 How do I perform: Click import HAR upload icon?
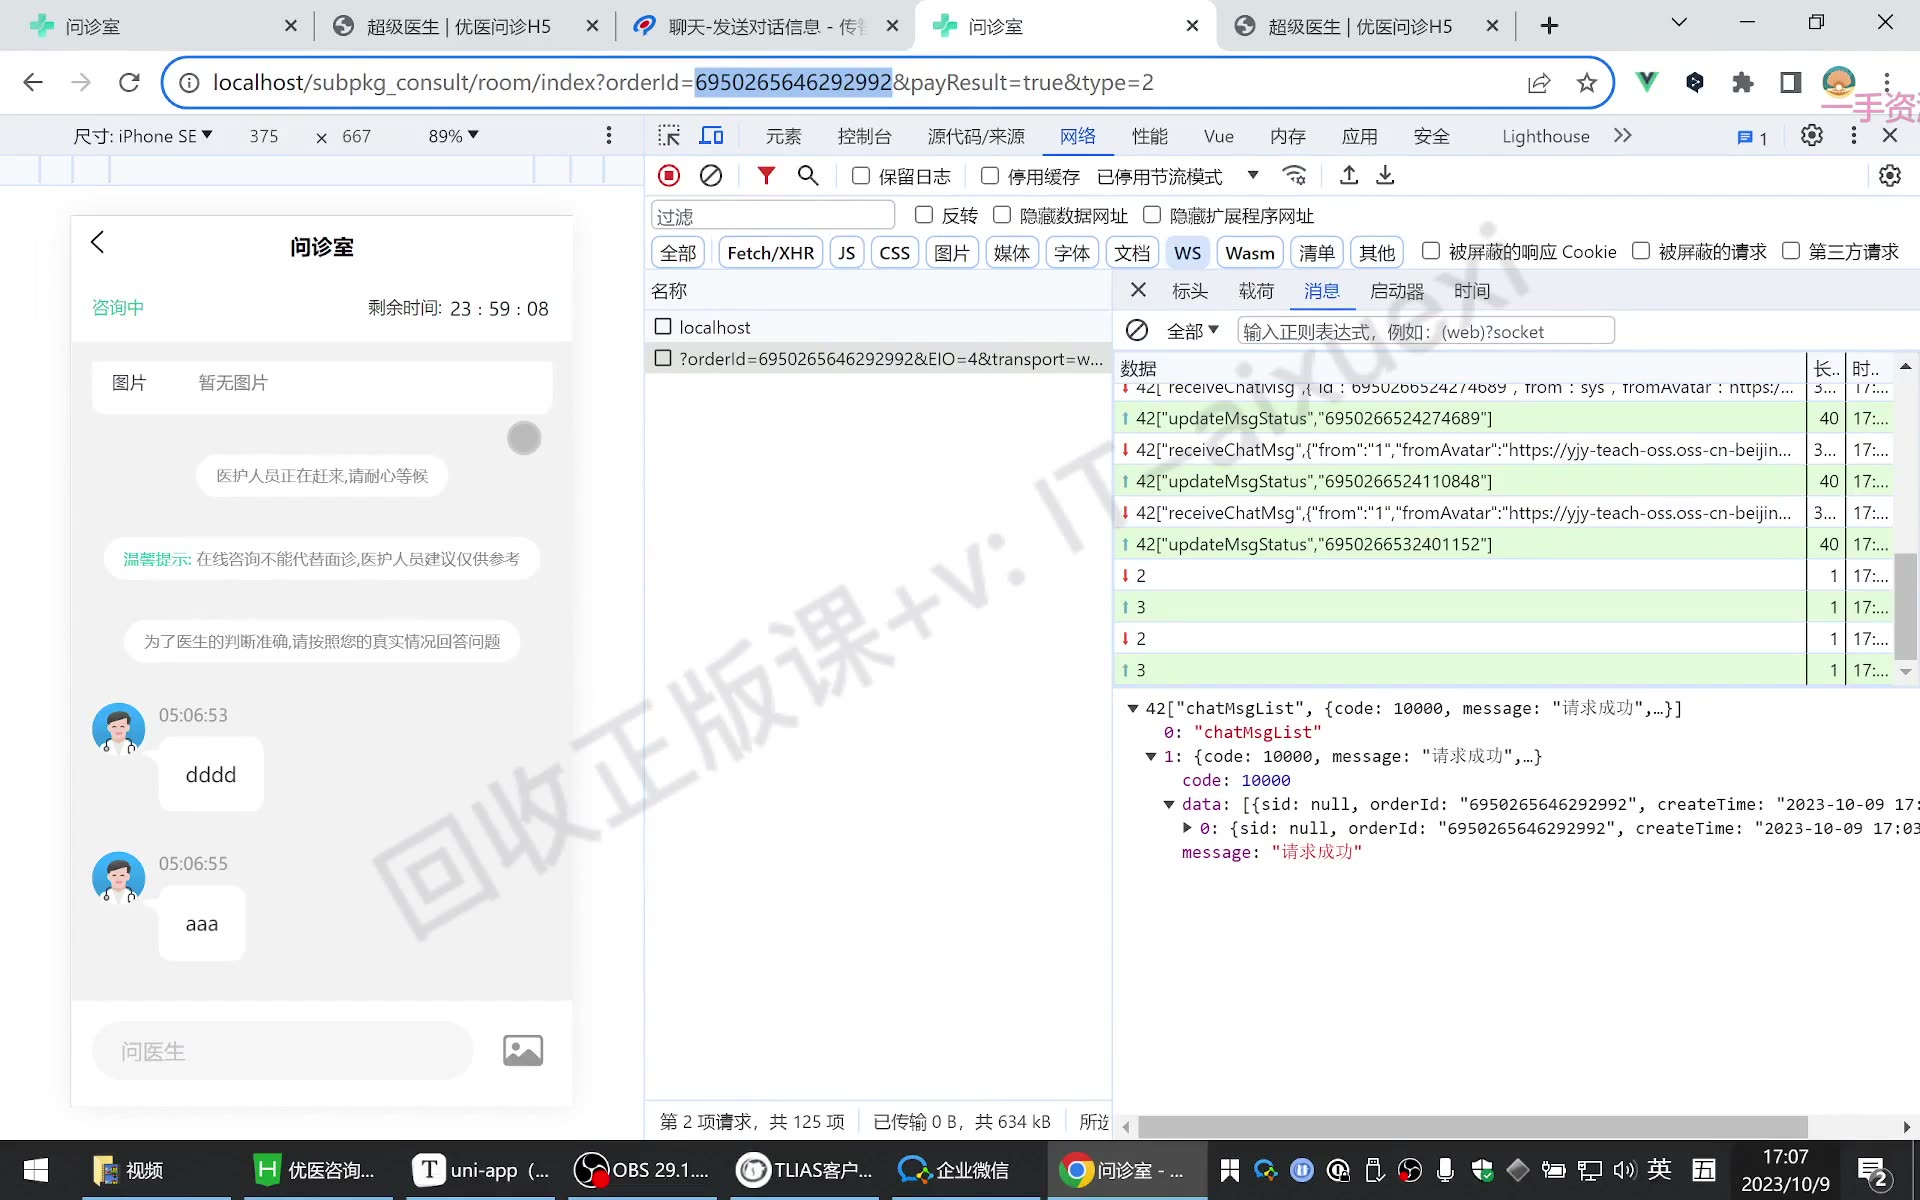tap(1349, 176)
